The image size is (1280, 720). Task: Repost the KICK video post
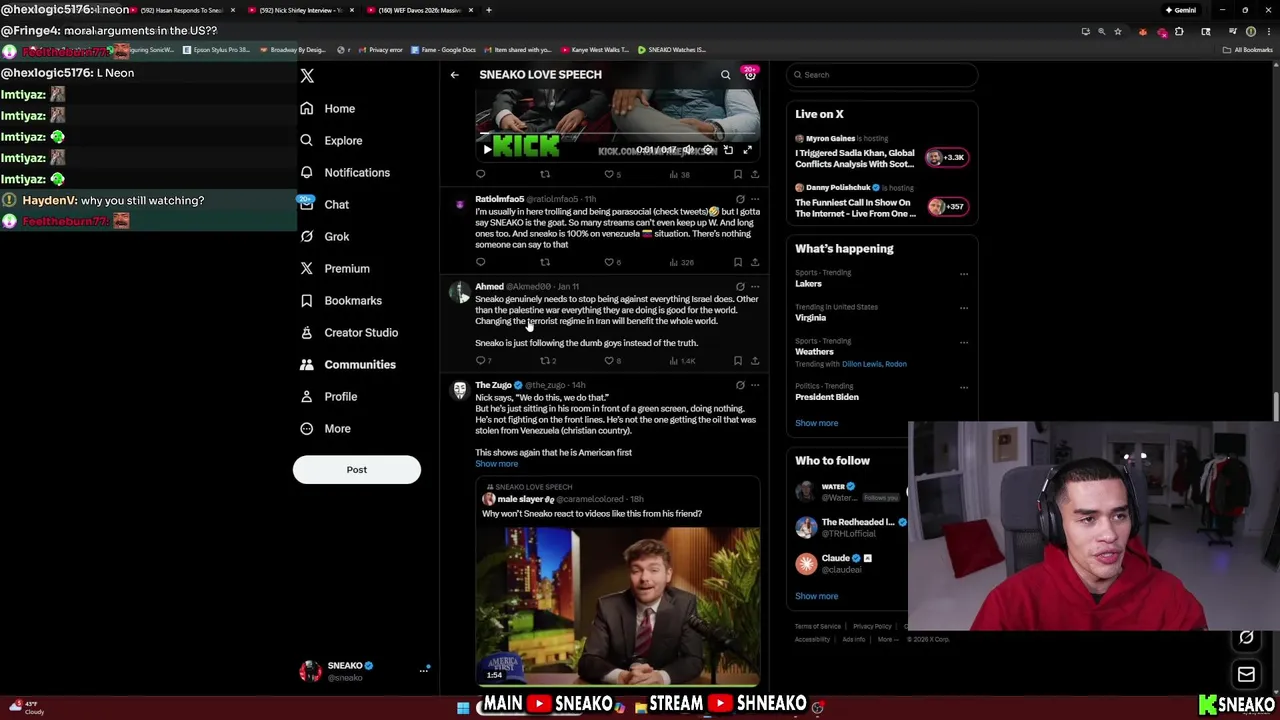point(545,174)
